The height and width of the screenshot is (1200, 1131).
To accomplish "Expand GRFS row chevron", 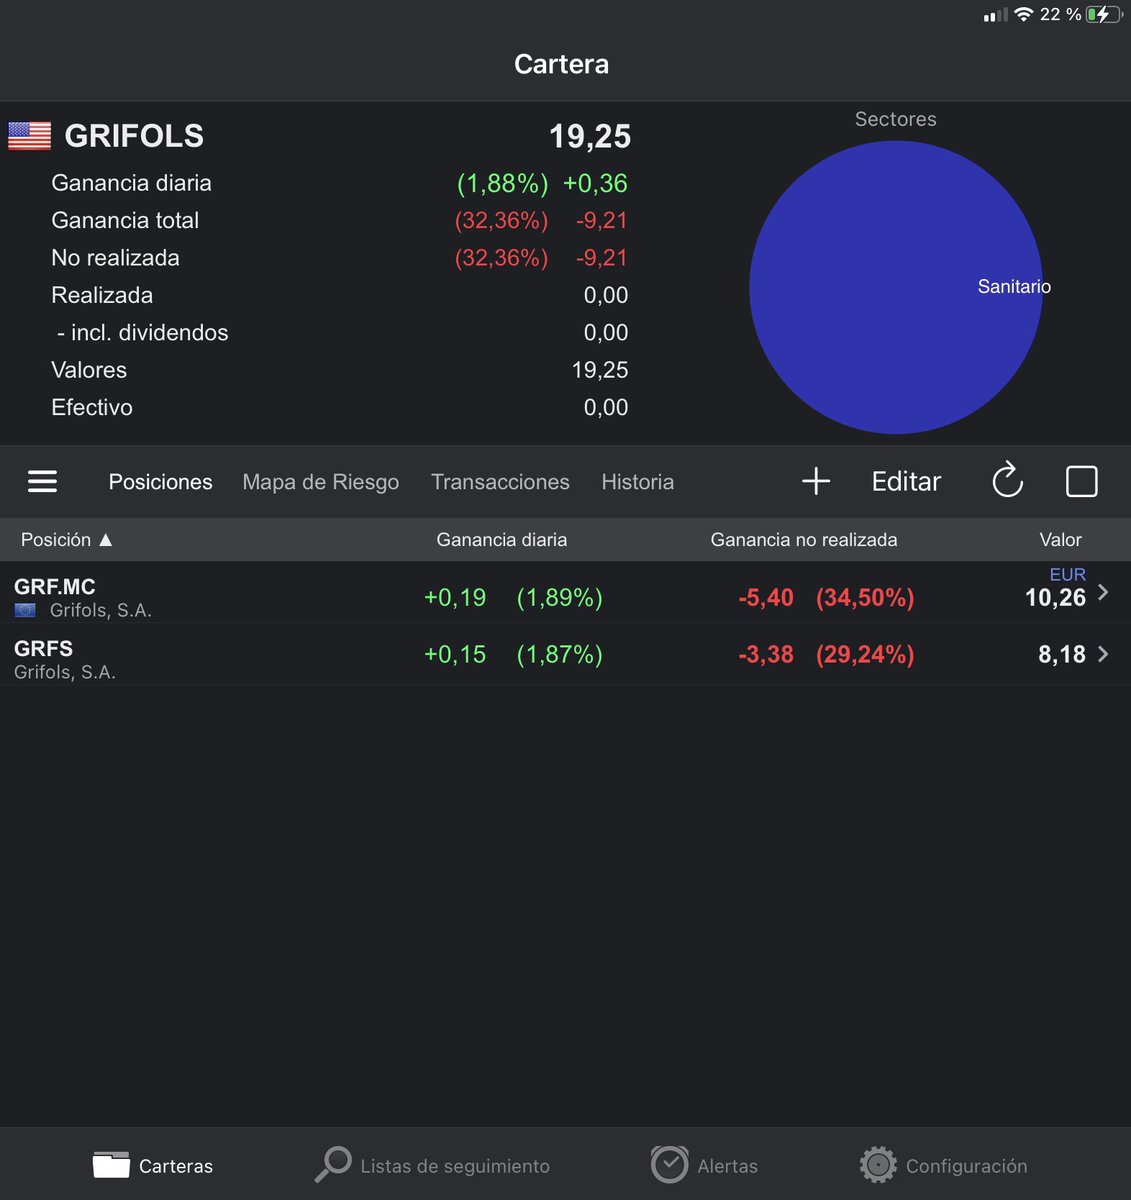I will pyautogui.click(x=1103, y=654).
